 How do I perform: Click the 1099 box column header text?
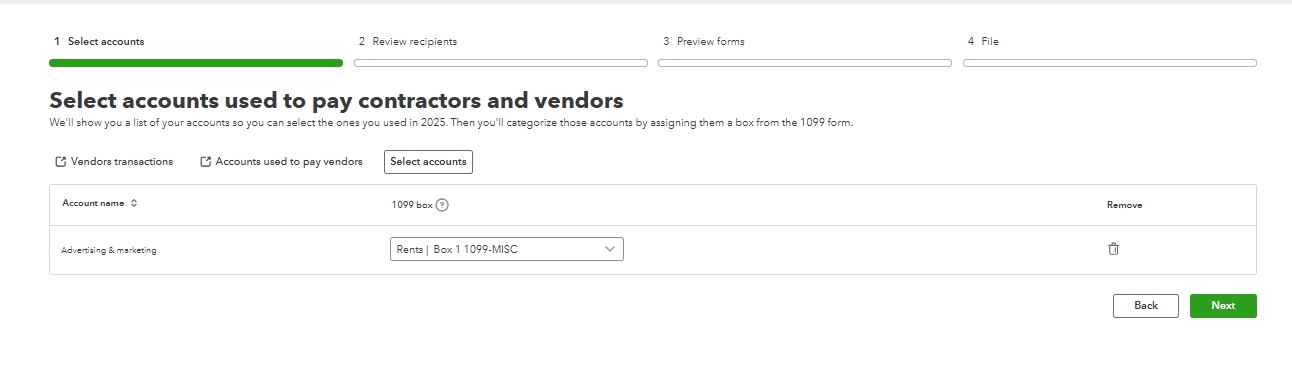pyautogui.click(x=412, y=205)
